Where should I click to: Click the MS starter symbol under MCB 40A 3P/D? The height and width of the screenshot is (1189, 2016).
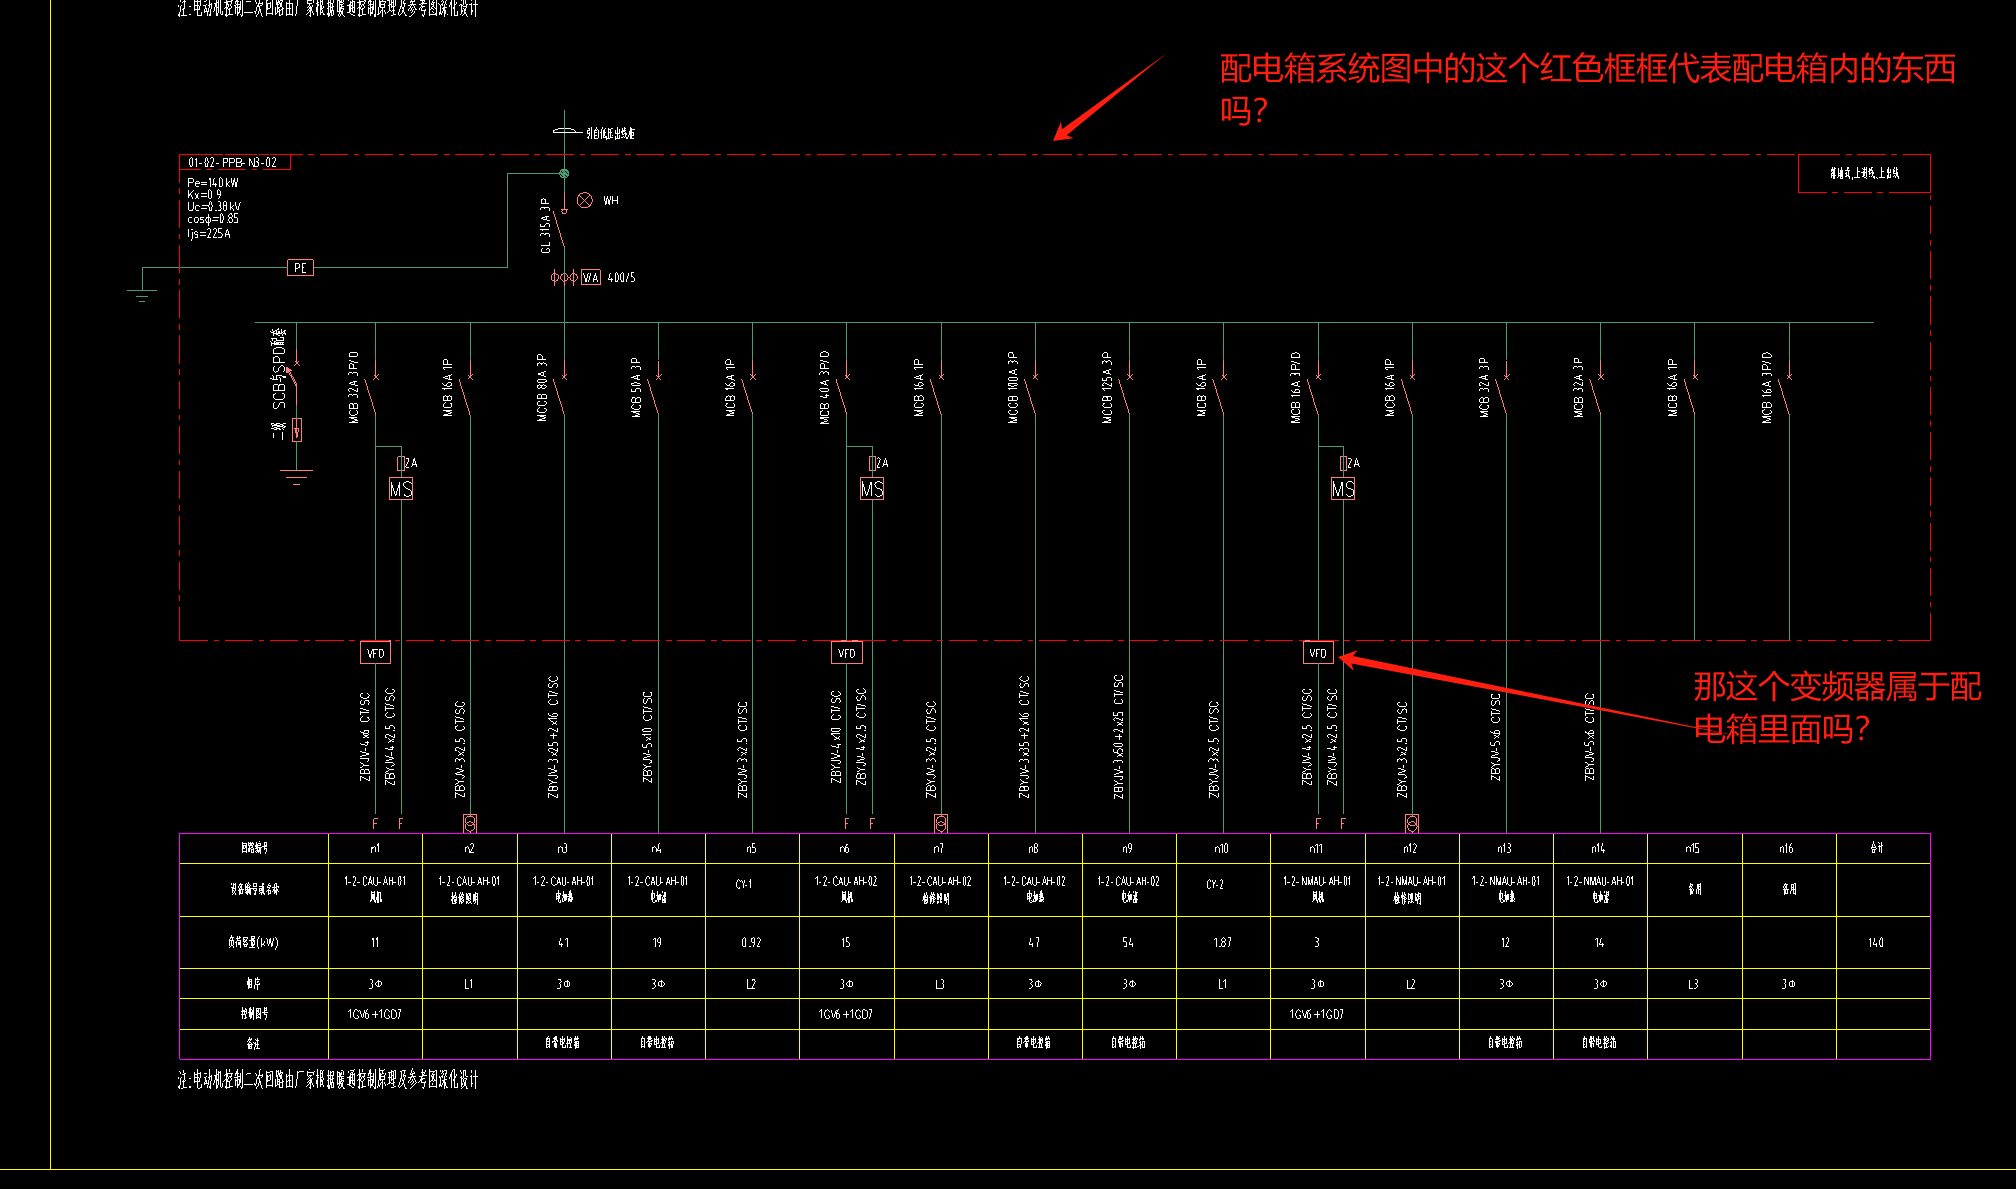(872, 489)
